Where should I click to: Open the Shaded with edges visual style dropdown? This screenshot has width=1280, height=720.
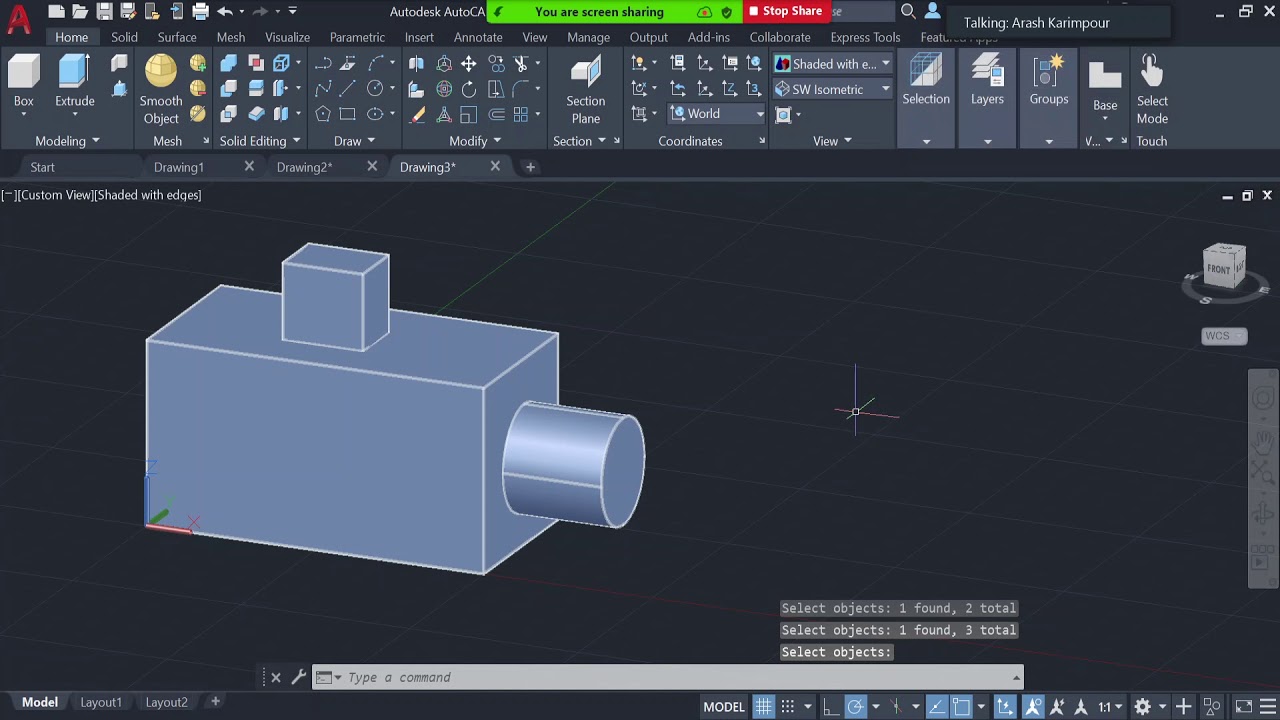tap(833, 64)
